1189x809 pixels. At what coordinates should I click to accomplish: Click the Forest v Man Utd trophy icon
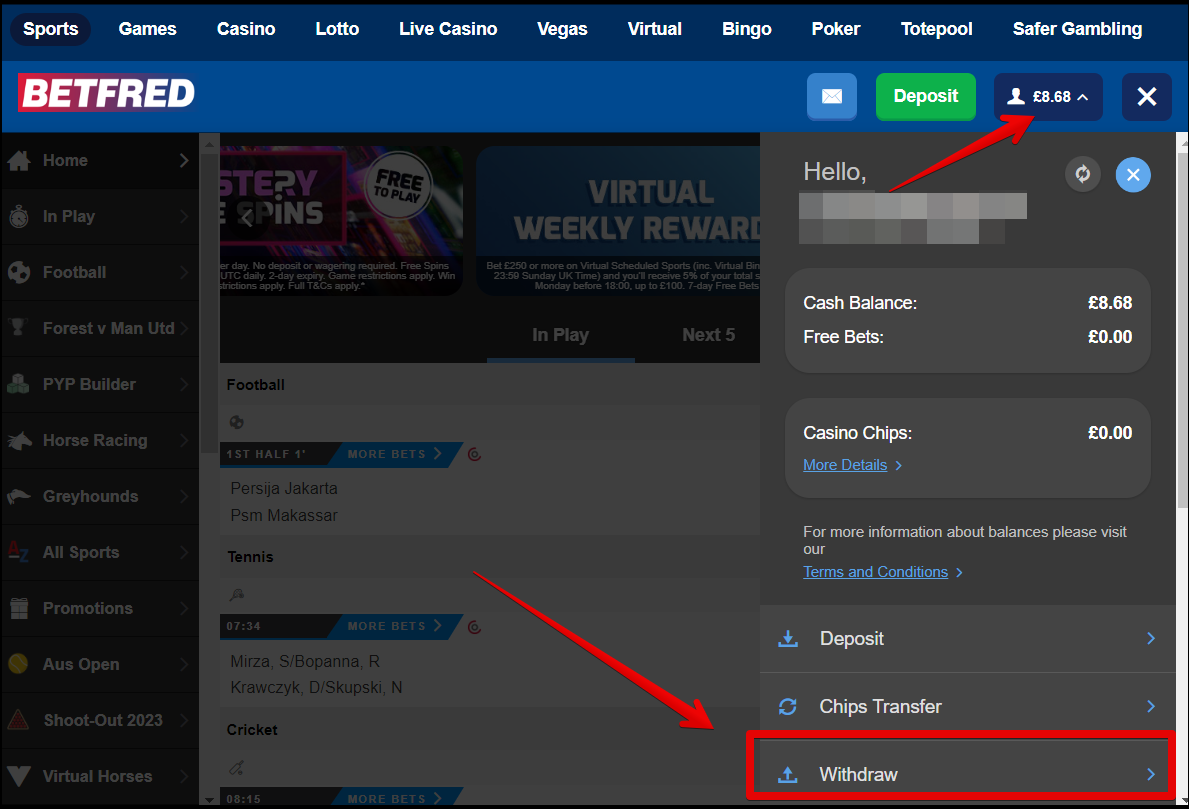click(18, 328)
